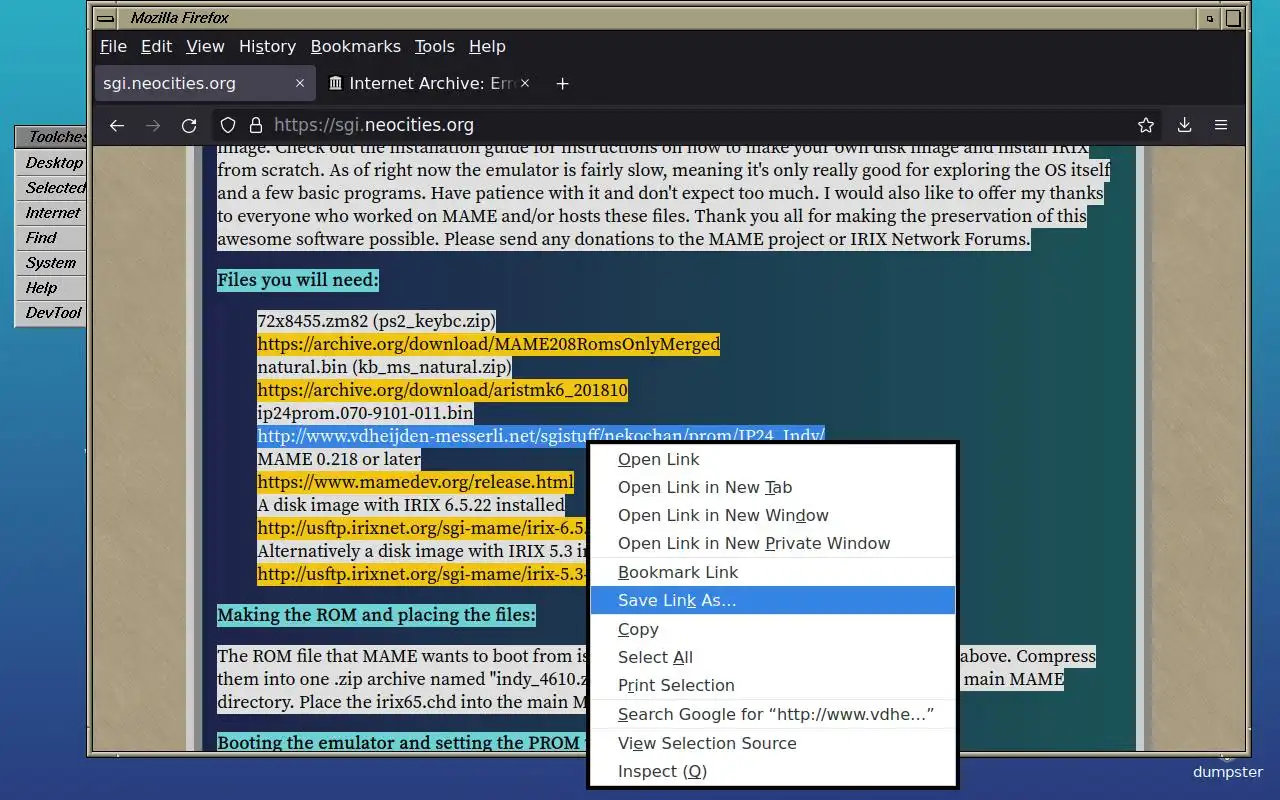Select Bookmark Link in context menu
The height and width of the screenshot is (800, 1280).
(772, 573)
